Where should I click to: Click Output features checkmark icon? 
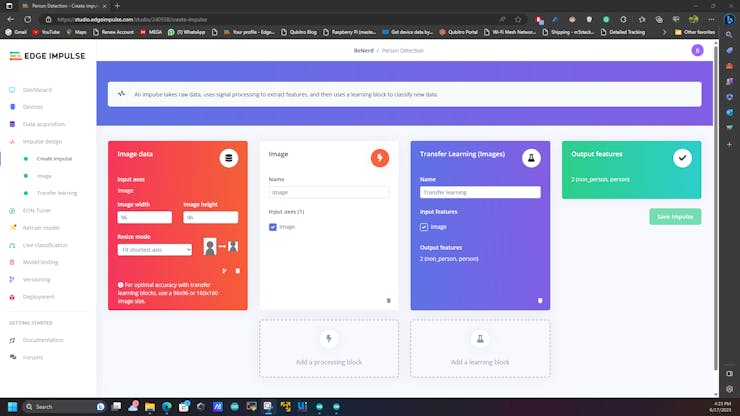click(682, 158)
